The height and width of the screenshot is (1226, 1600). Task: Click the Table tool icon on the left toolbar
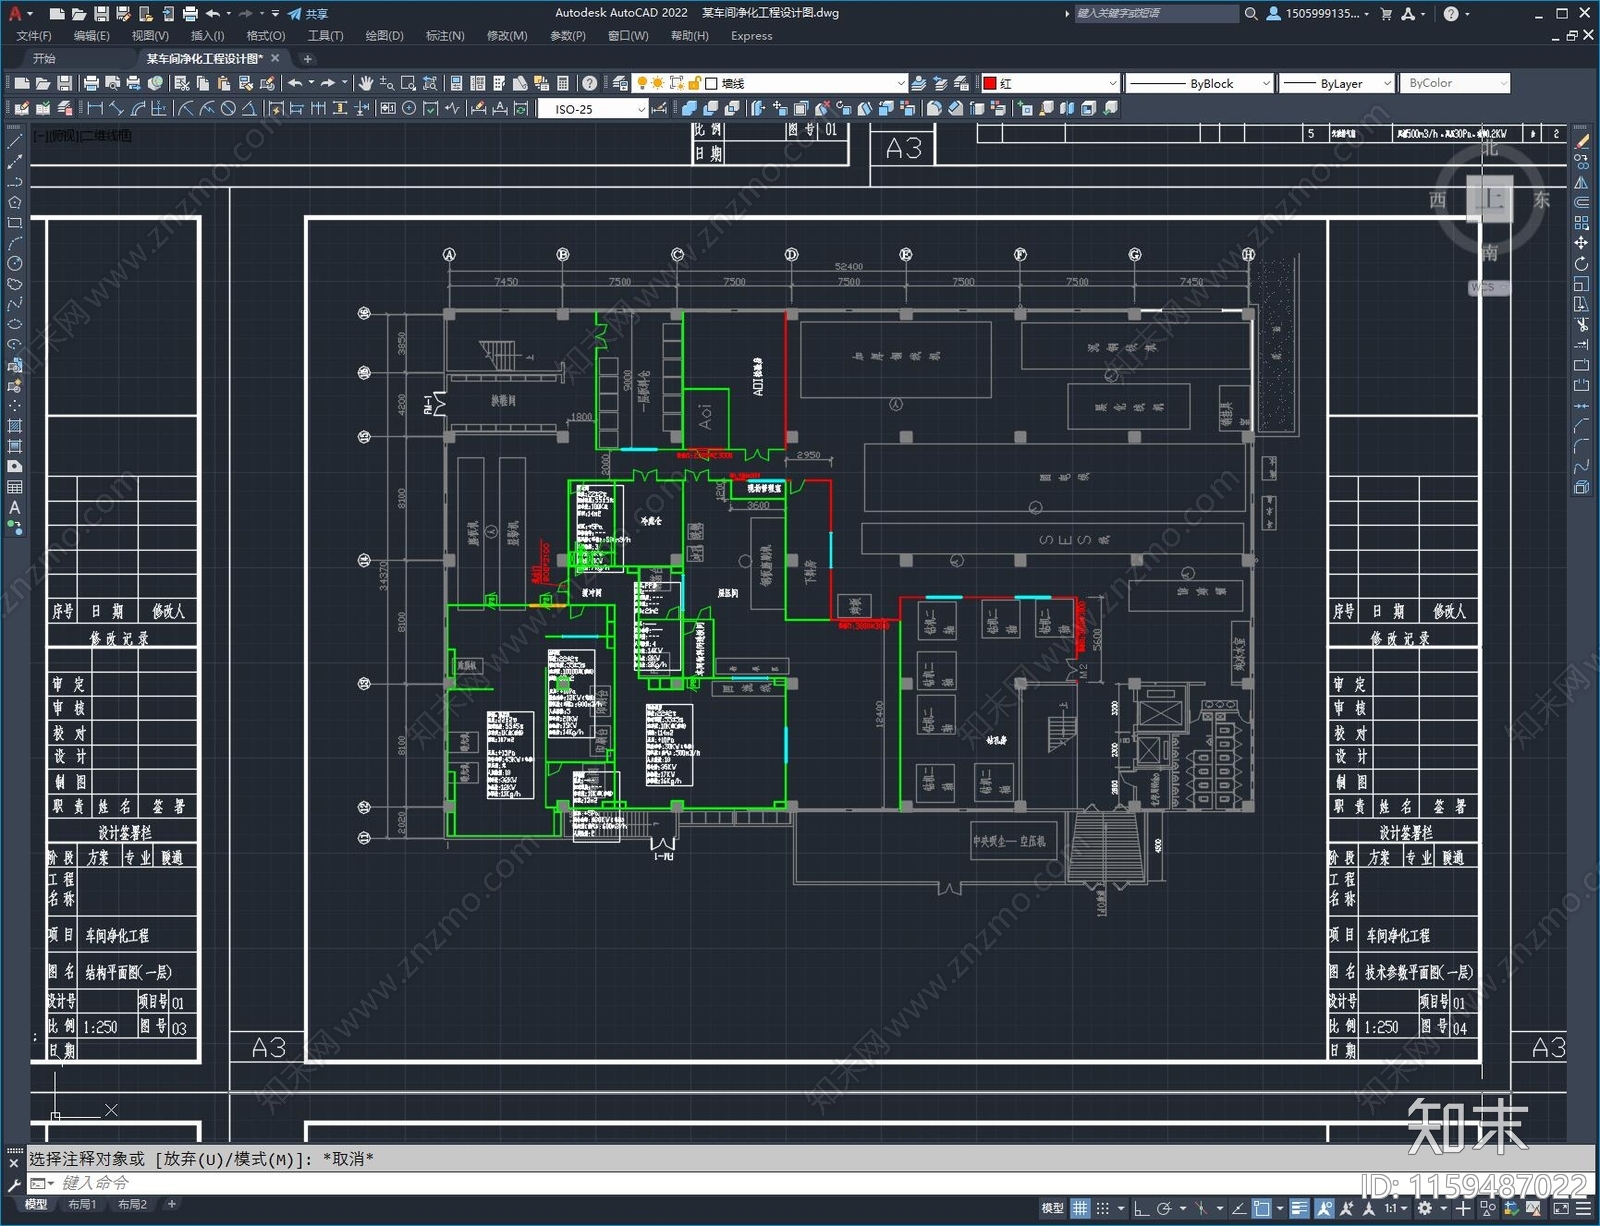pyautogui.click(x=14, y=487)
